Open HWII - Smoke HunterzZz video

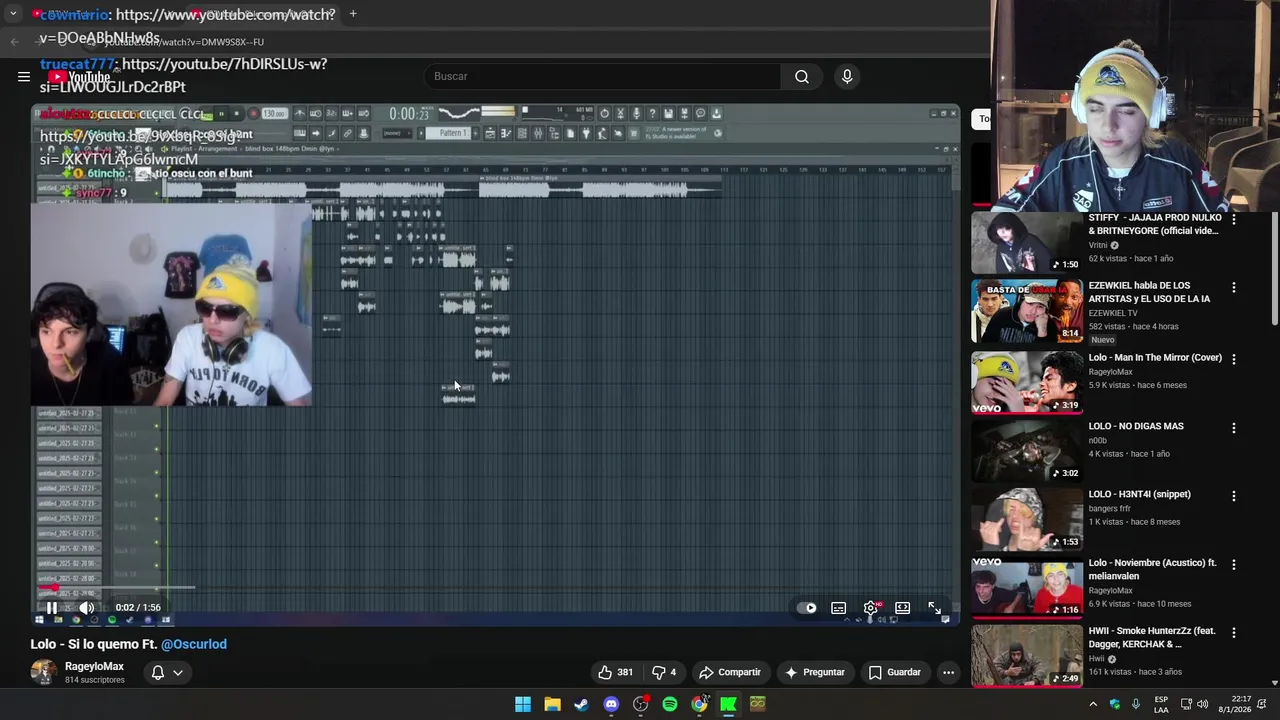pos(1152,637)
